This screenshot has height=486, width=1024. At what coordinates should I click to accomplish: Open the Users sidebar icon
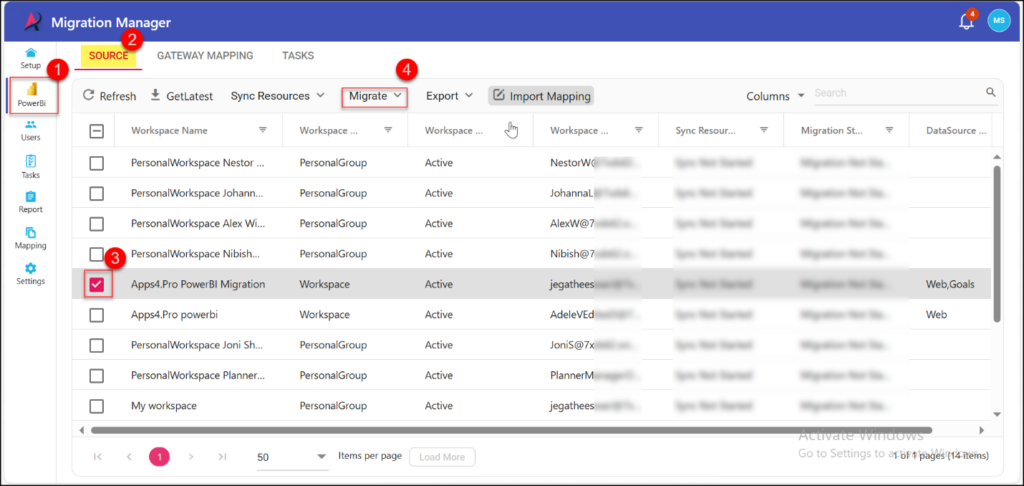31,125
